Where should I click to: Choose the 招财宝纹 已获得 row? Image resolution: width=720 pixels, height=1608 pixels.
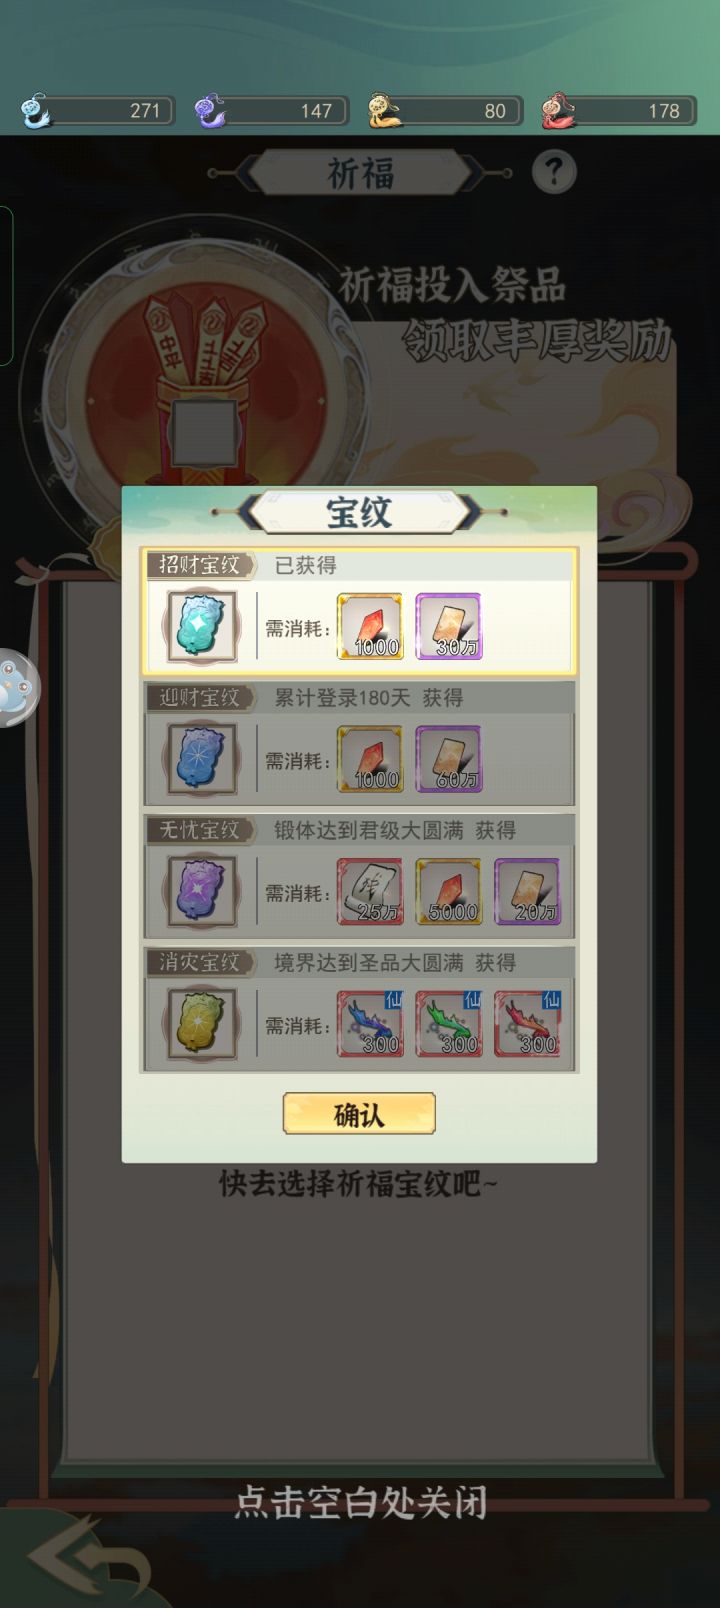[359, 610]
